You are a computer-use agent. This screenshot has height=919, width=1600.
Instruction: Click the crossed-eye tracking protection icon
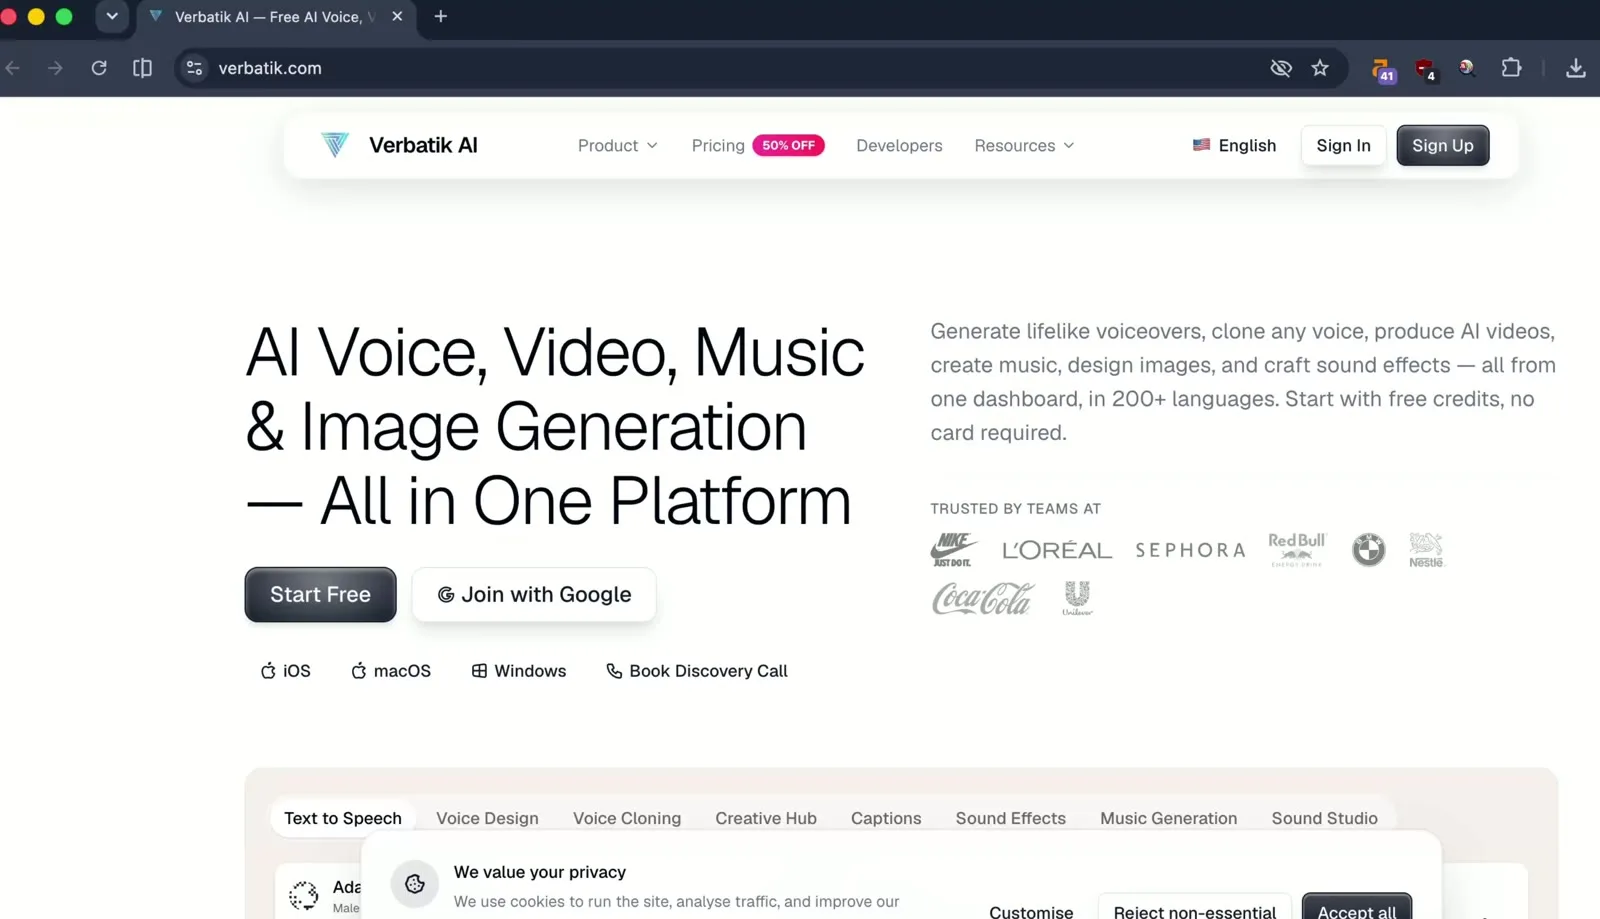click(1281, 68)
